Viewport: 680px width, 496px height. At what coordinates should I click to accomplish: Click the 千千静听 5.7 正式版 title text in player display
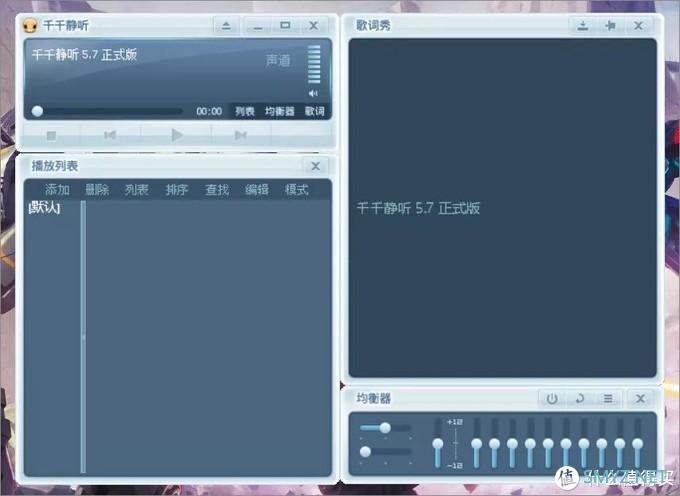click(x=84, y=55)
